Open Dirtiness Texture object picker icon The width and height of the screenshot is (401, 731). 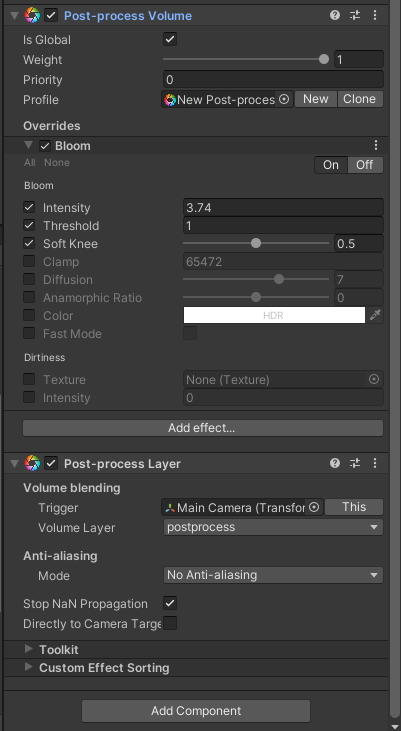click(374, 379)
